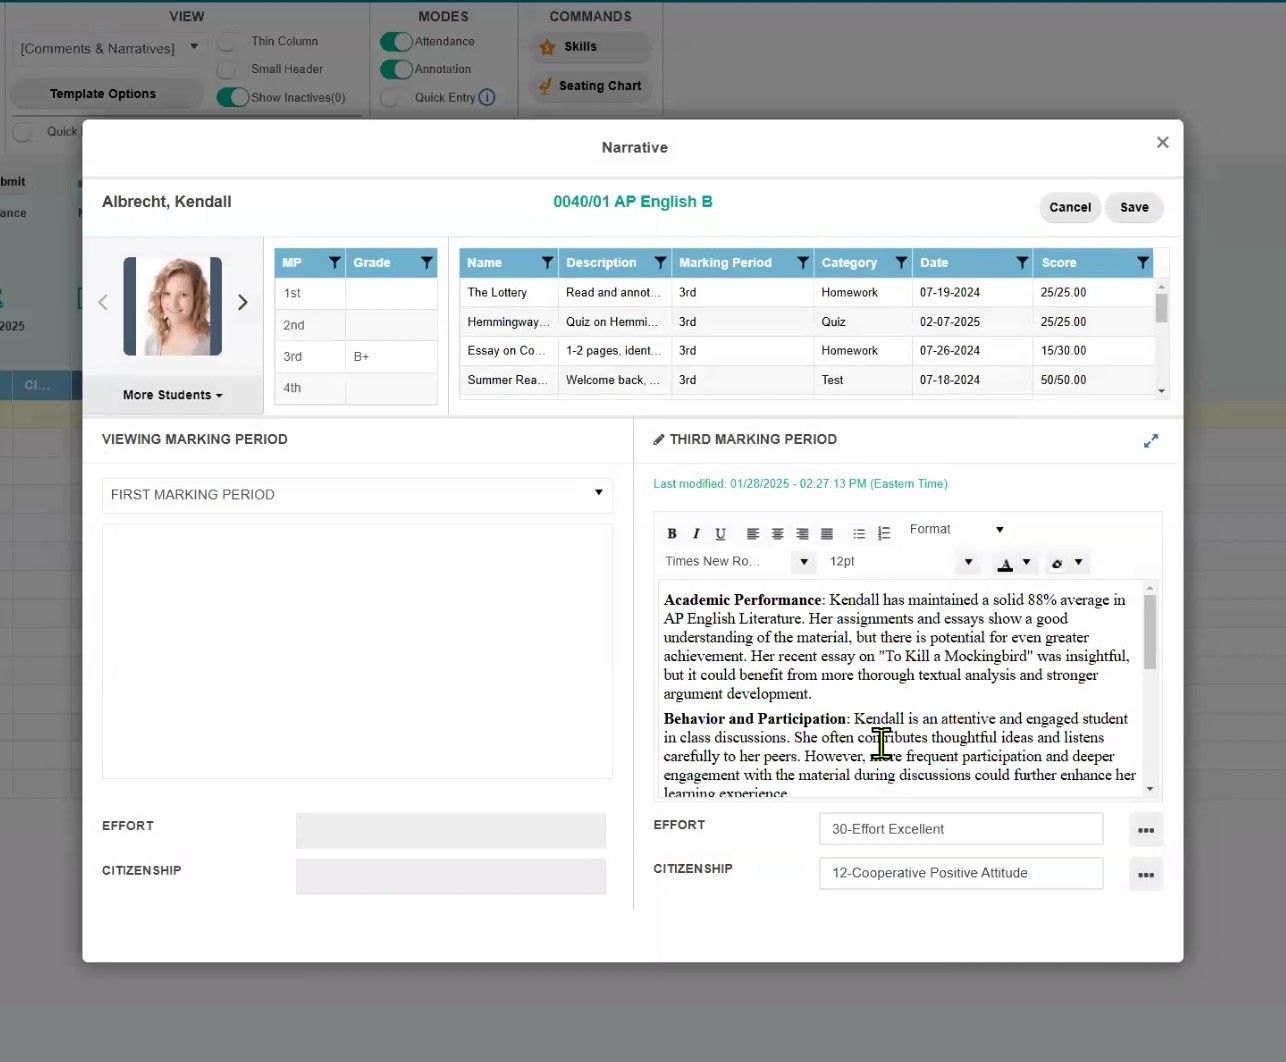Filter the Marking Period column
This screenshot has height=1062, width=1286.
click(x=802, y=263)
